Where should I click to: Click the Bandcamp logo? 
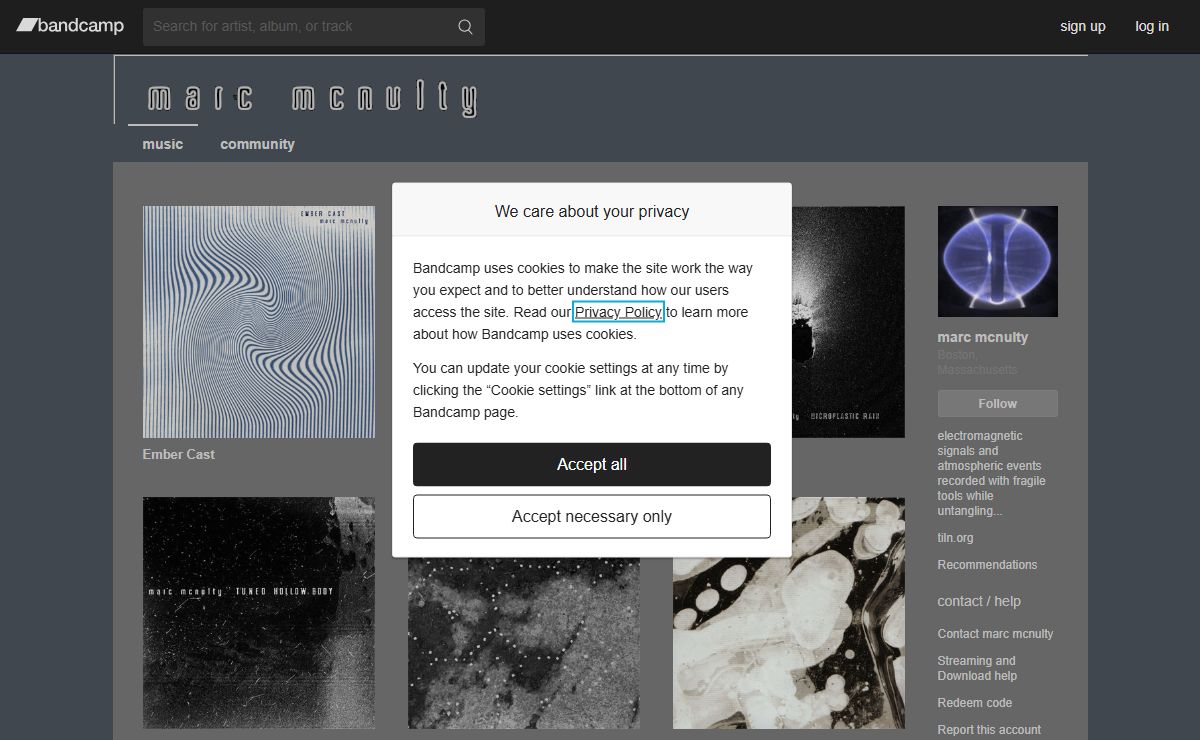[x=70, y=26]
